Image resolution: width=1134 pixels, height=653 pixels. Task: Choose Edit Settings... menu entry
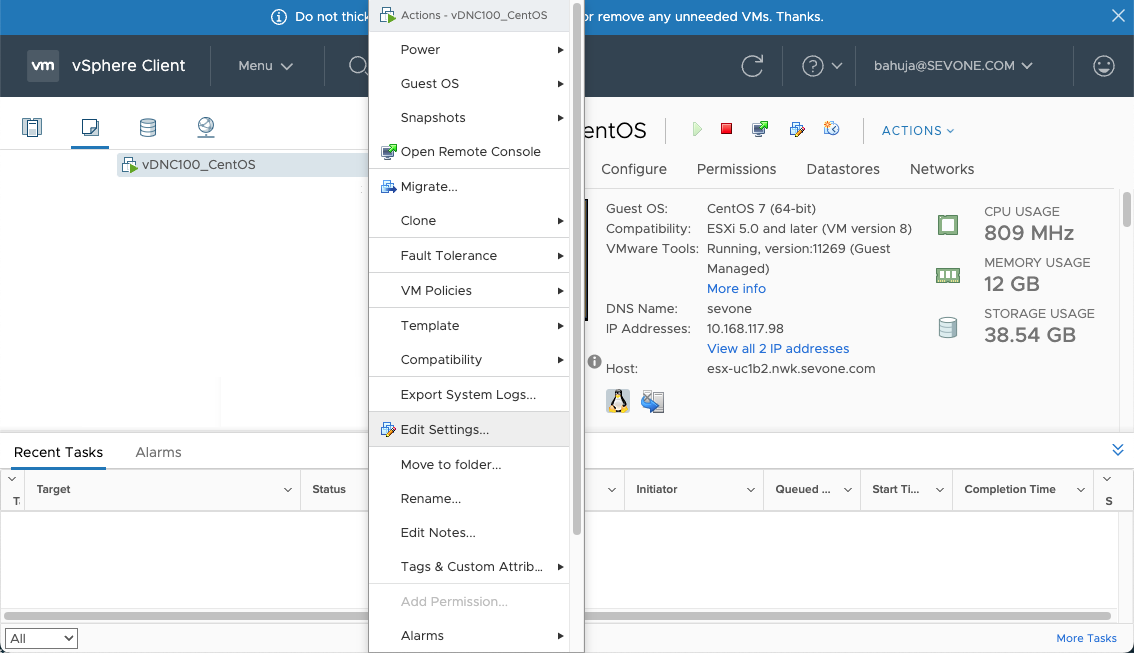click(469, 429)
